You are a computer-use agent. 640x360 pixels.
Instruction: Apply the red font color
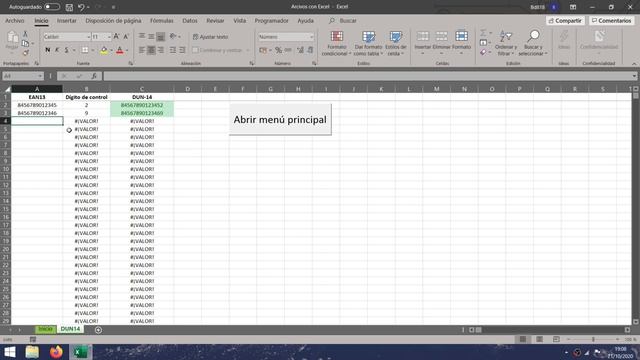120,50
